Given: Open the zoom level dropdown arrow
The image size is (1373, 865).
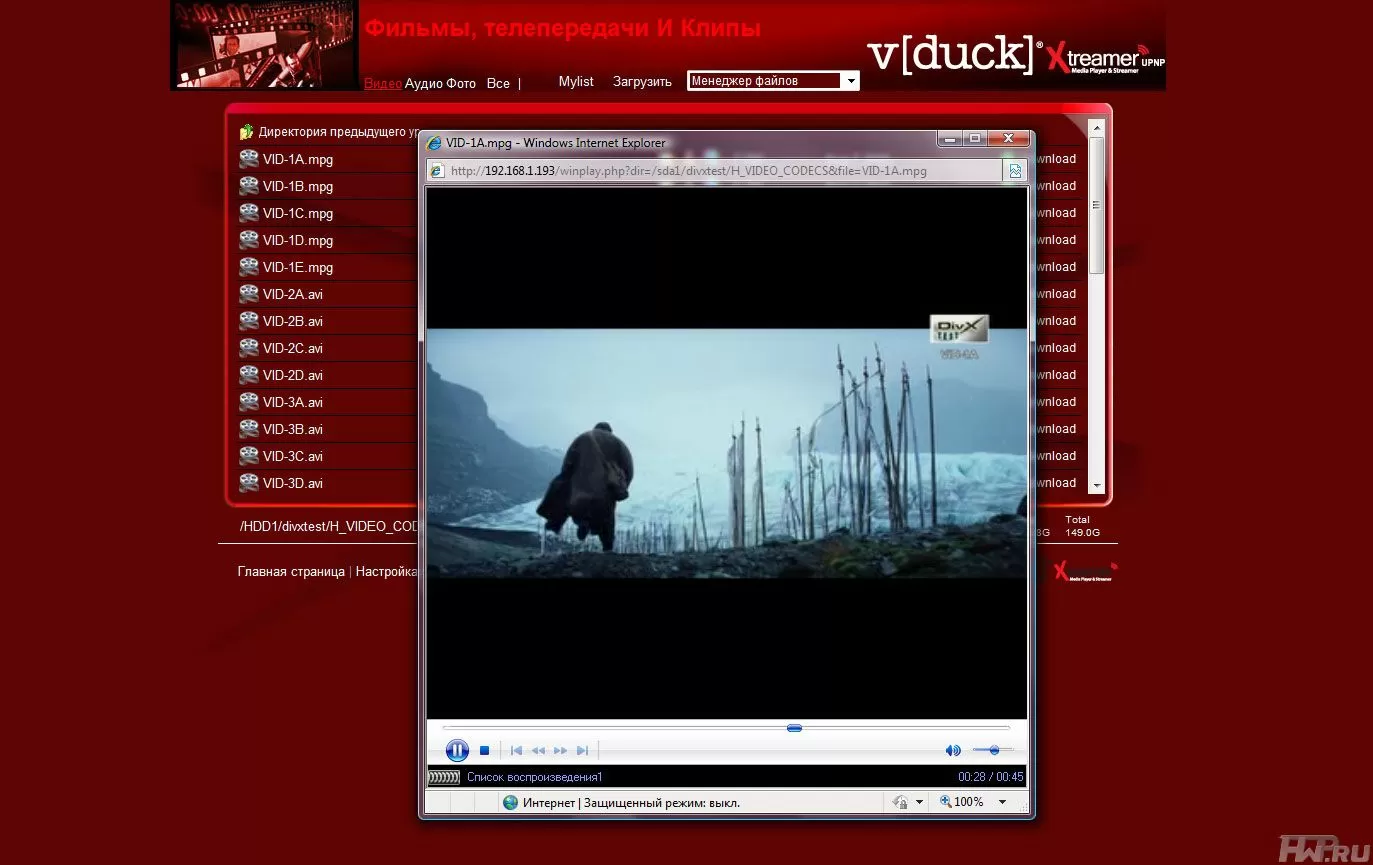Looking at the screenshot, I should tap(1002, 802).
